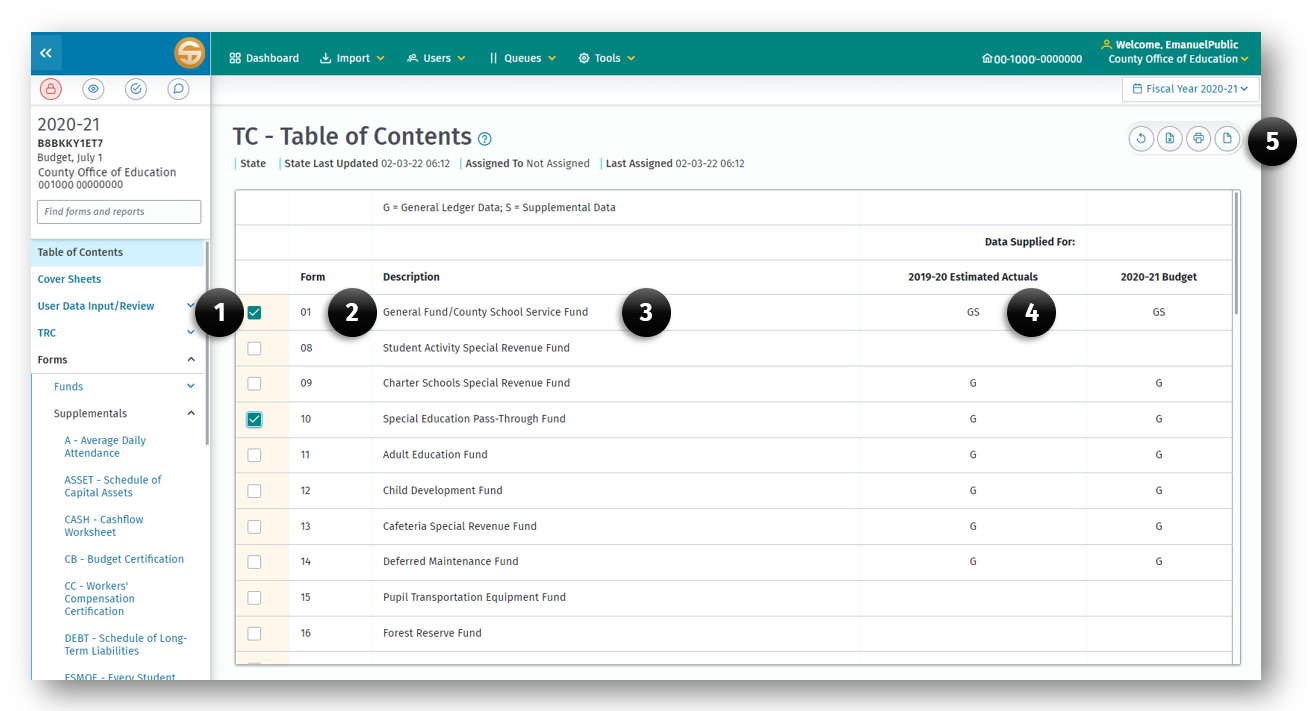1313x711 pixels.
Task: Open the Import menu
Action: 352,57
